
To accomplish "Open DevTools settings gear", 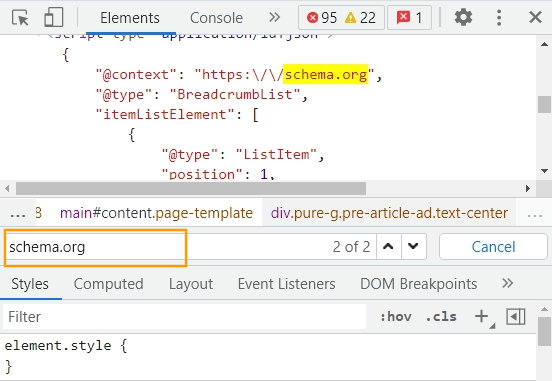I will tap(463, 17).
